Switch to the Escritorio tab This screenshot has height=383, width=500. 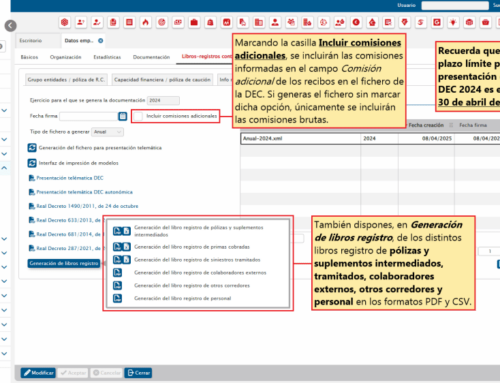coord(31,41)
